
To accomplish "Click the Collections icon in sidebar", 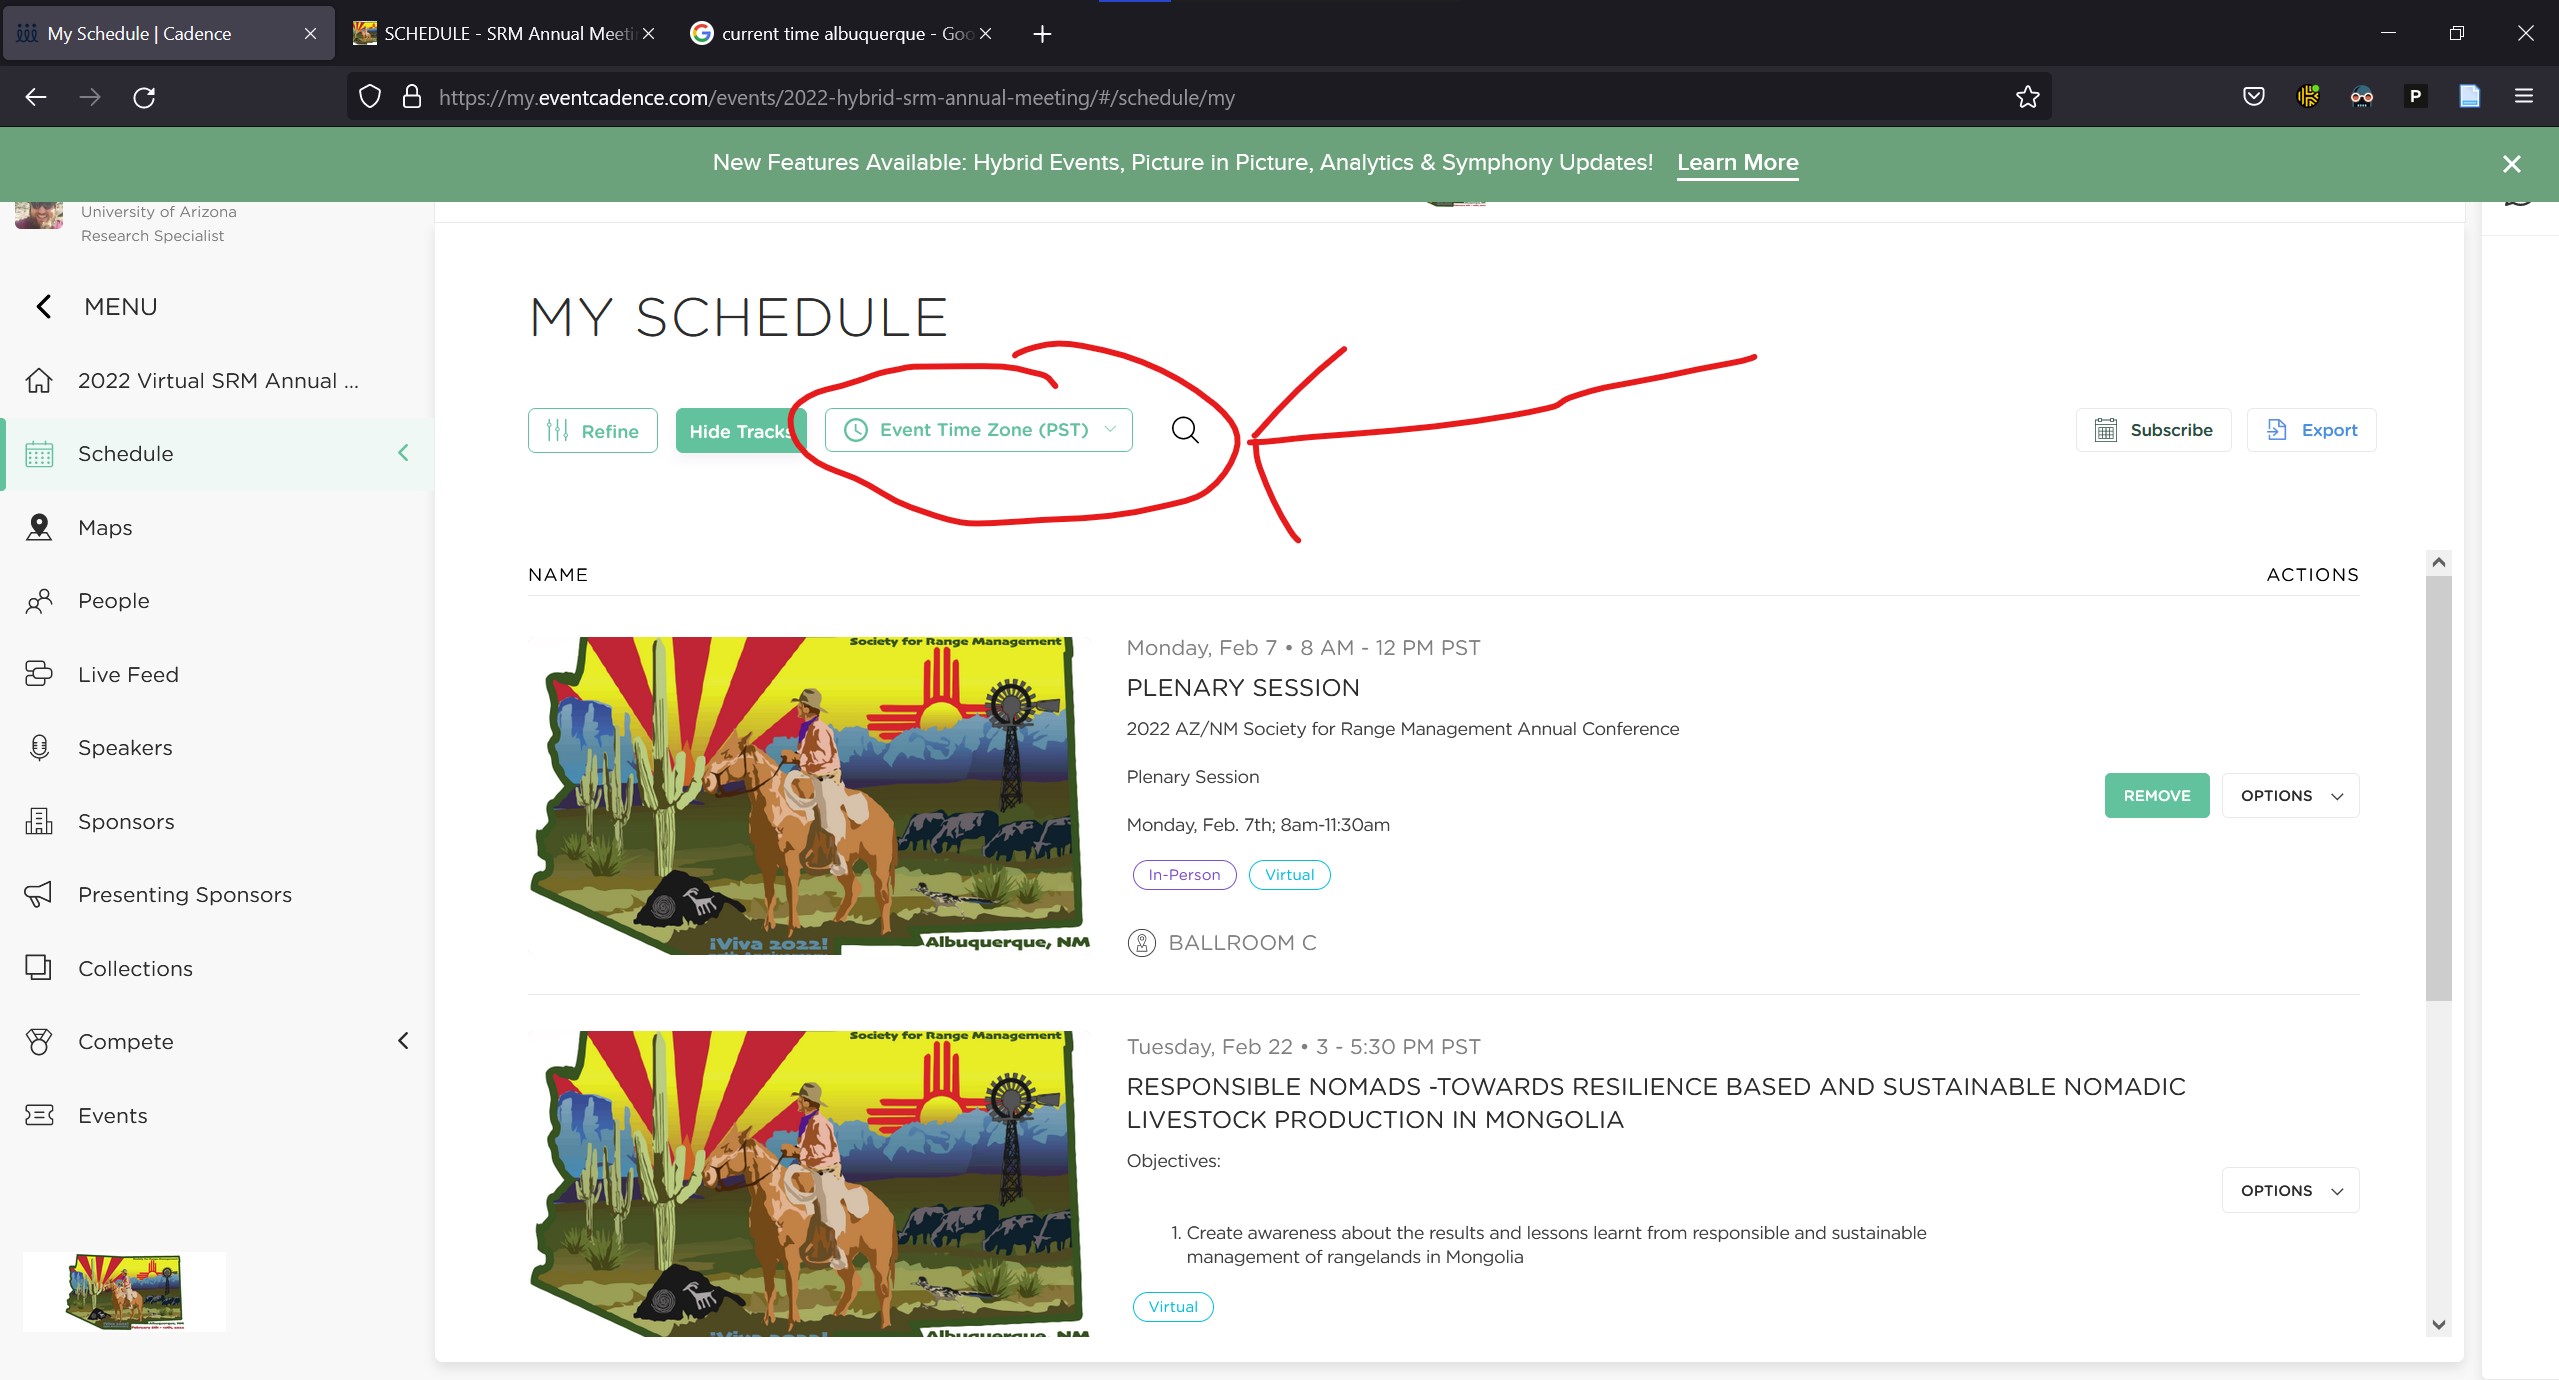I will click(x=39, y=969).
